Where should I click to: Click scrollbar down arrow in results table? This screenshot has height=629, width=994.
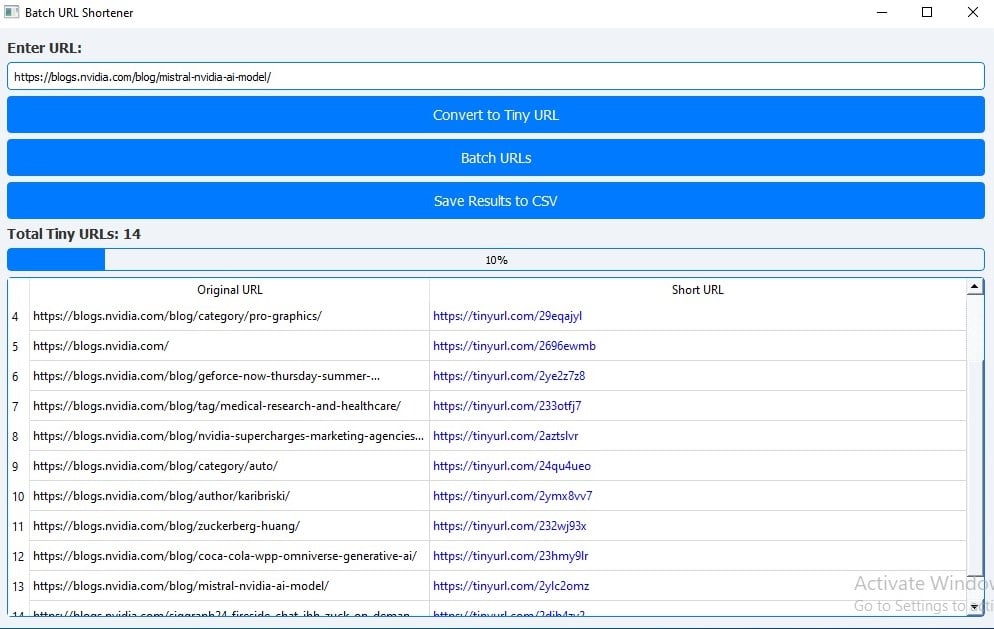975,607
